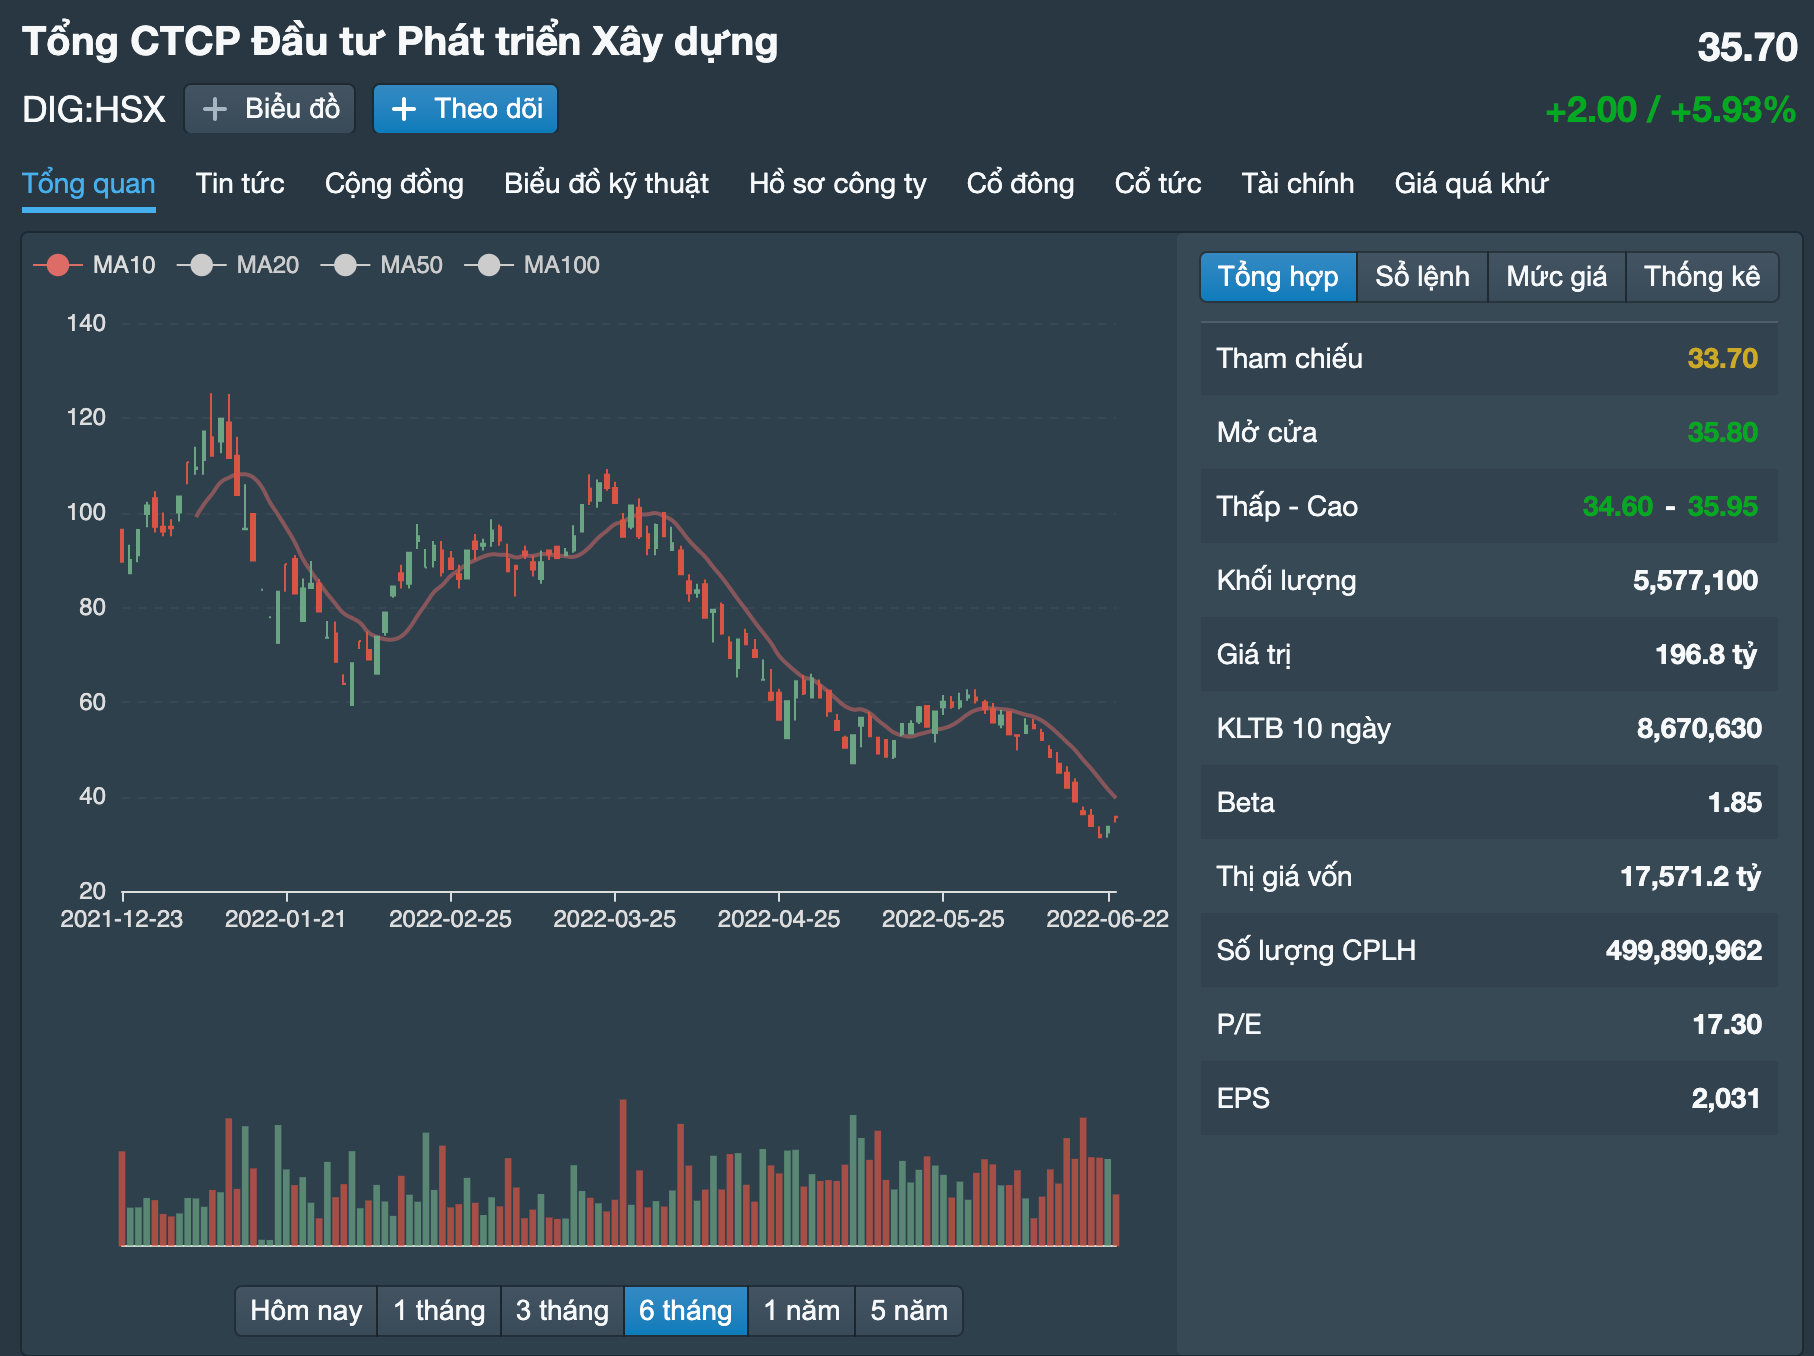The height and width of the screenshot is (1356, 1814).
Task: Click the plus icon on Biểu đồ button
Action: click(215, 109)
